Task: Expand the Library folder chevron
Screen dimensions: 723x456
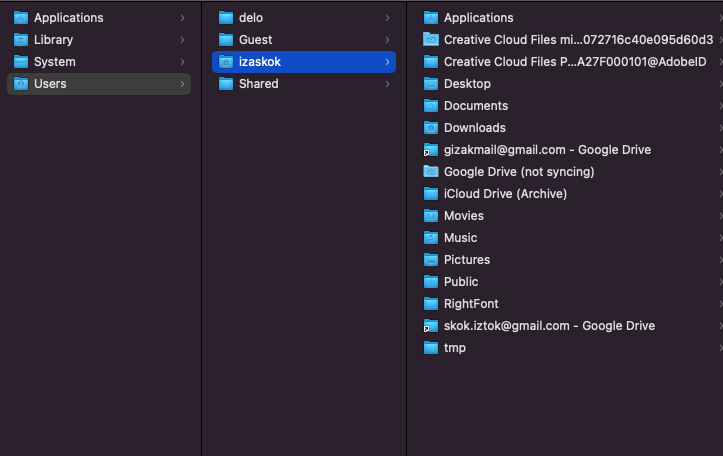Action: point(183,40)
